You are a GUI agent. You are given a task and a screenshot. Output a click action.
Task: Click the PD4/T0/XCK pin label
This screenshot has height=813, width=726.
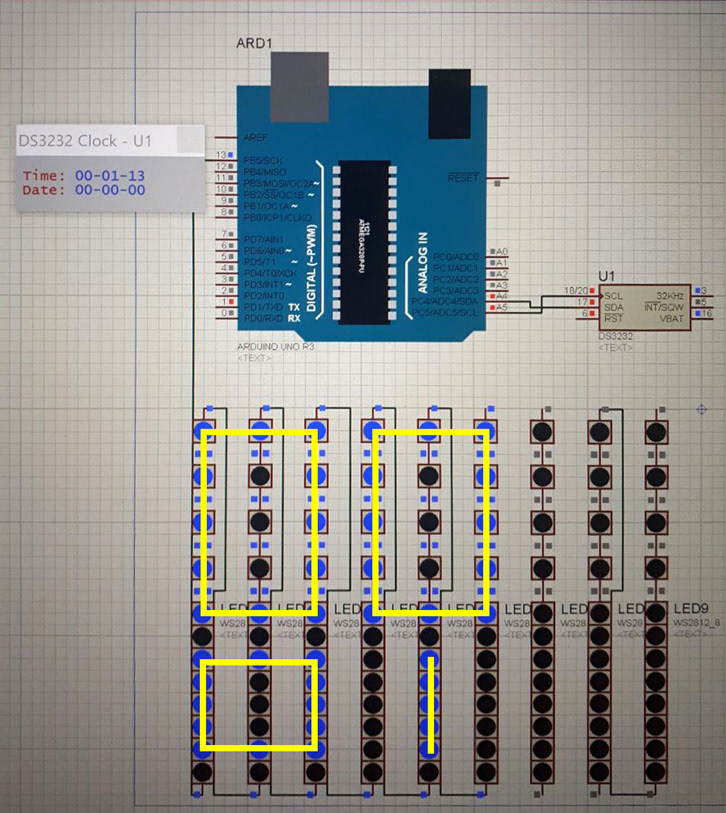(x=270, y=273)
